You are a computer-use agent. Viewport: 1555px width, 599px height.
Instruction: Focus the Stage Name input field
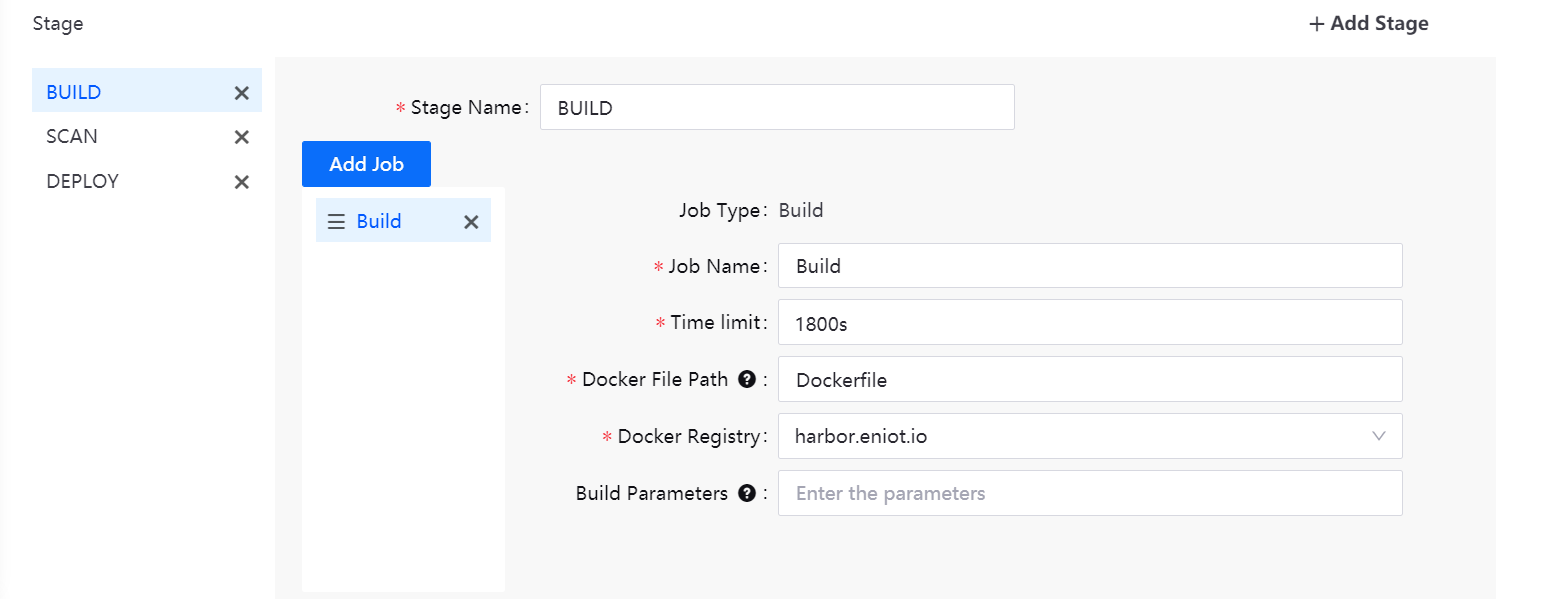click(x=776, y=108)
